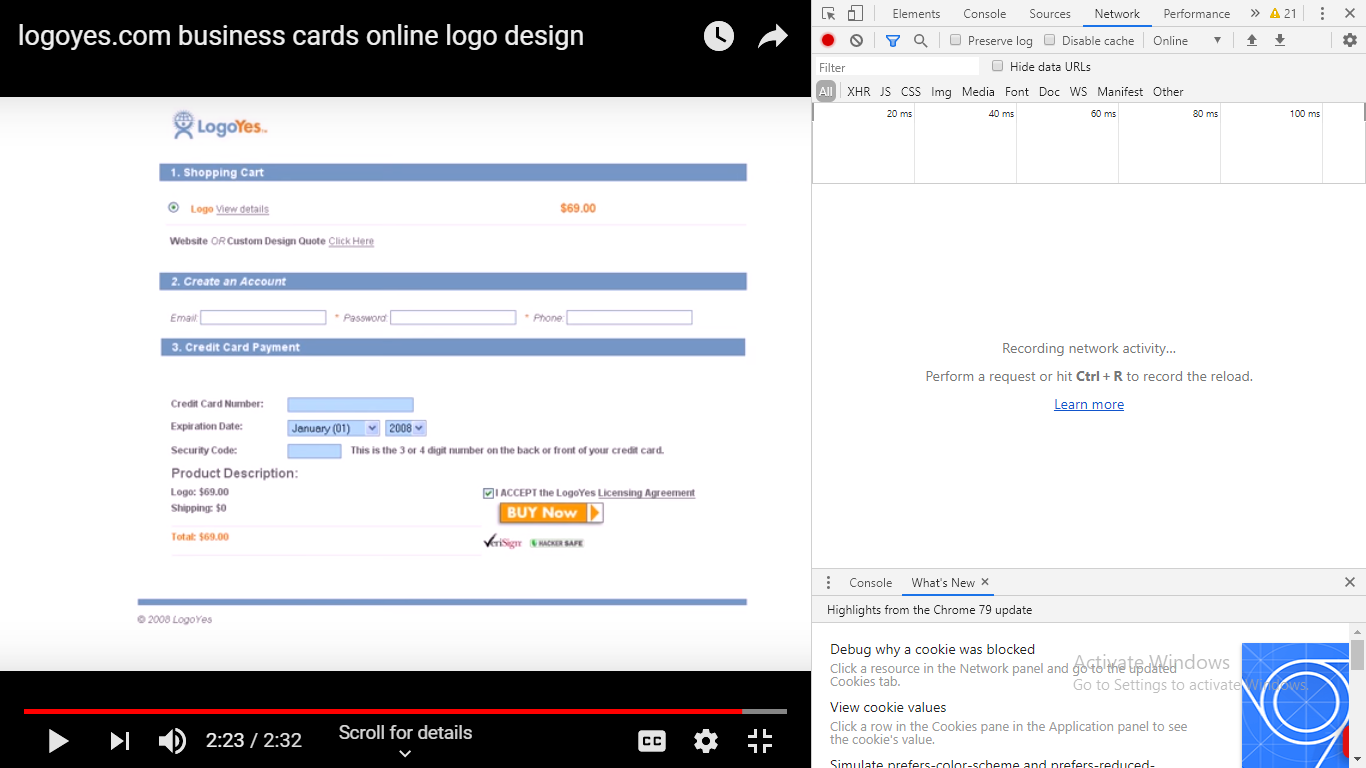Filter requests by Img
The image size is (1366, 768).
click(x=941, y=91)
